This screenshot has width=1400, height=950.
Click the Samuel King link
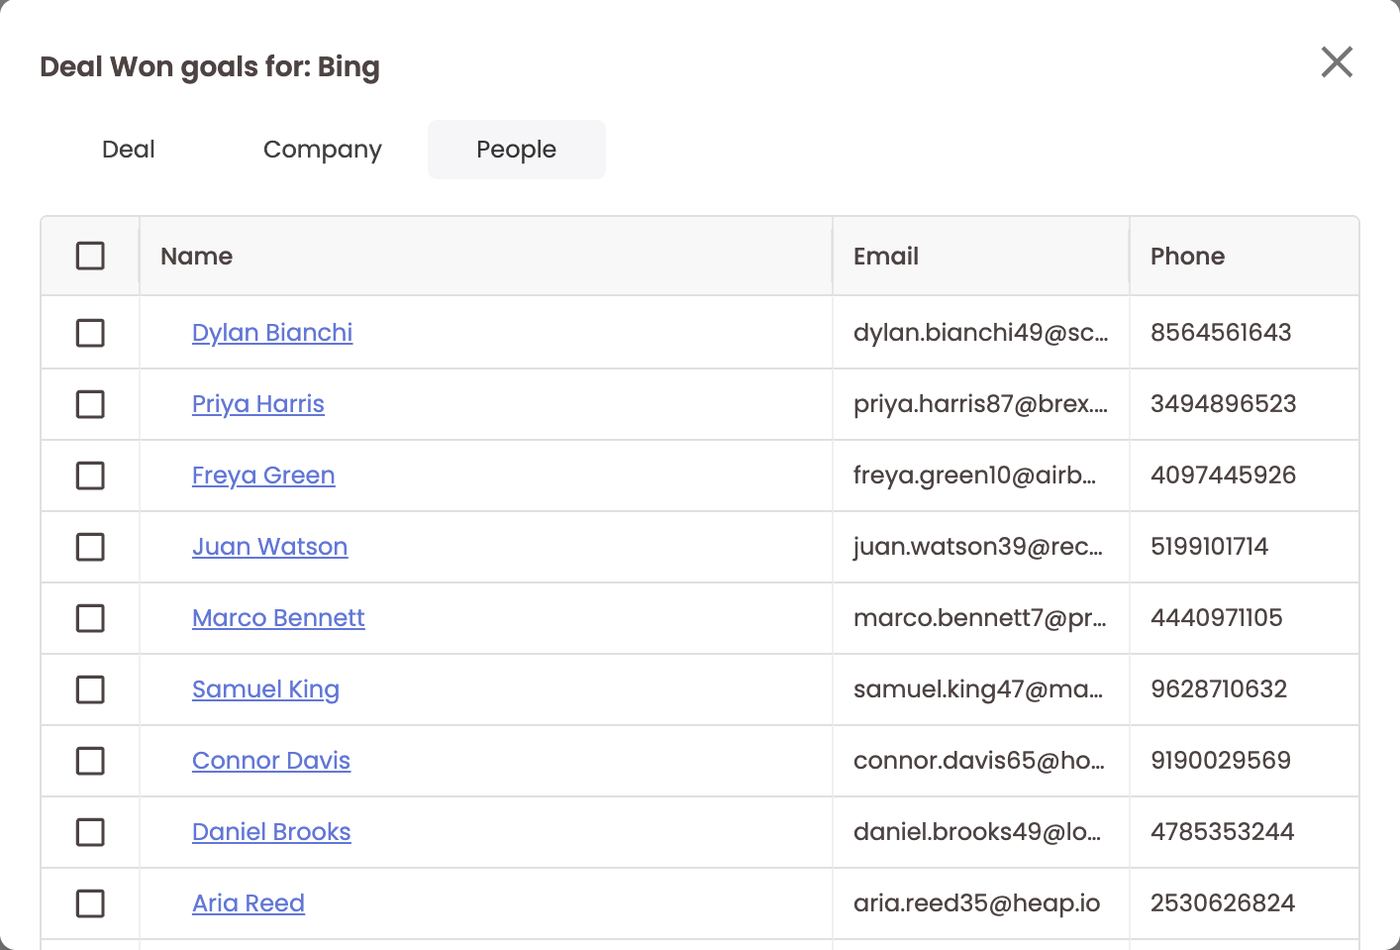click(266, 689)
